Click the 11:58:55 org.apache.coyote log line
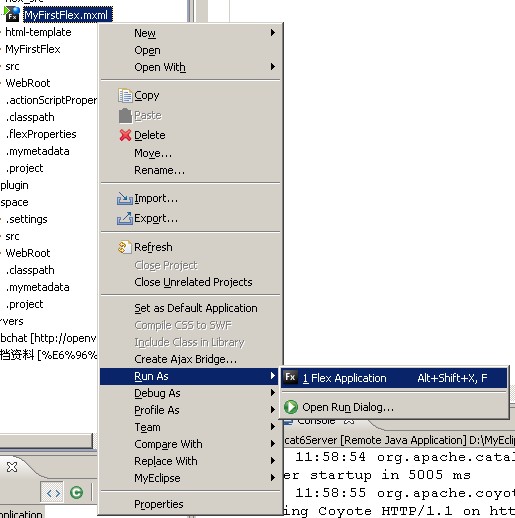Screen dimensions: 515x518 pyautogui.click(x=405, y=493)
